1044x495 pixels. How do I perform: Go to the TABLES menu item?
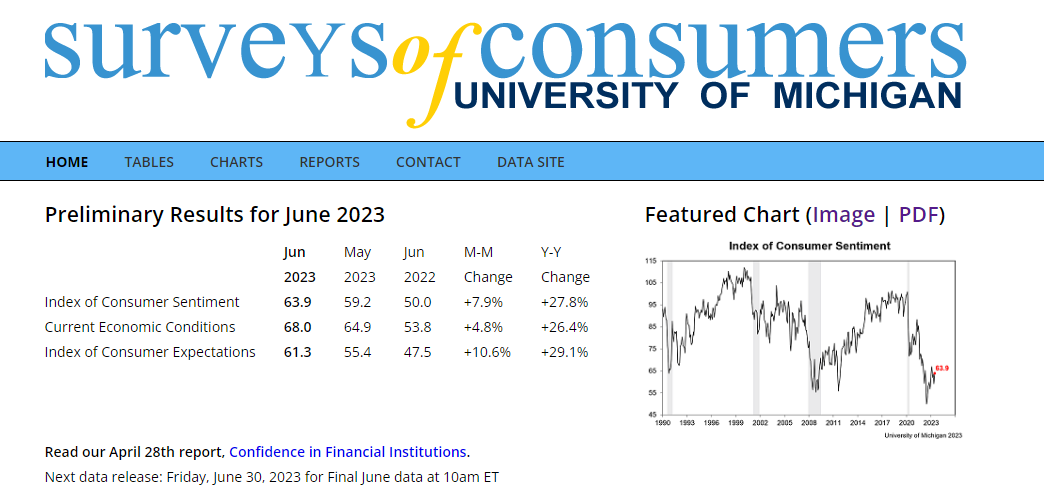click(149, 162)
